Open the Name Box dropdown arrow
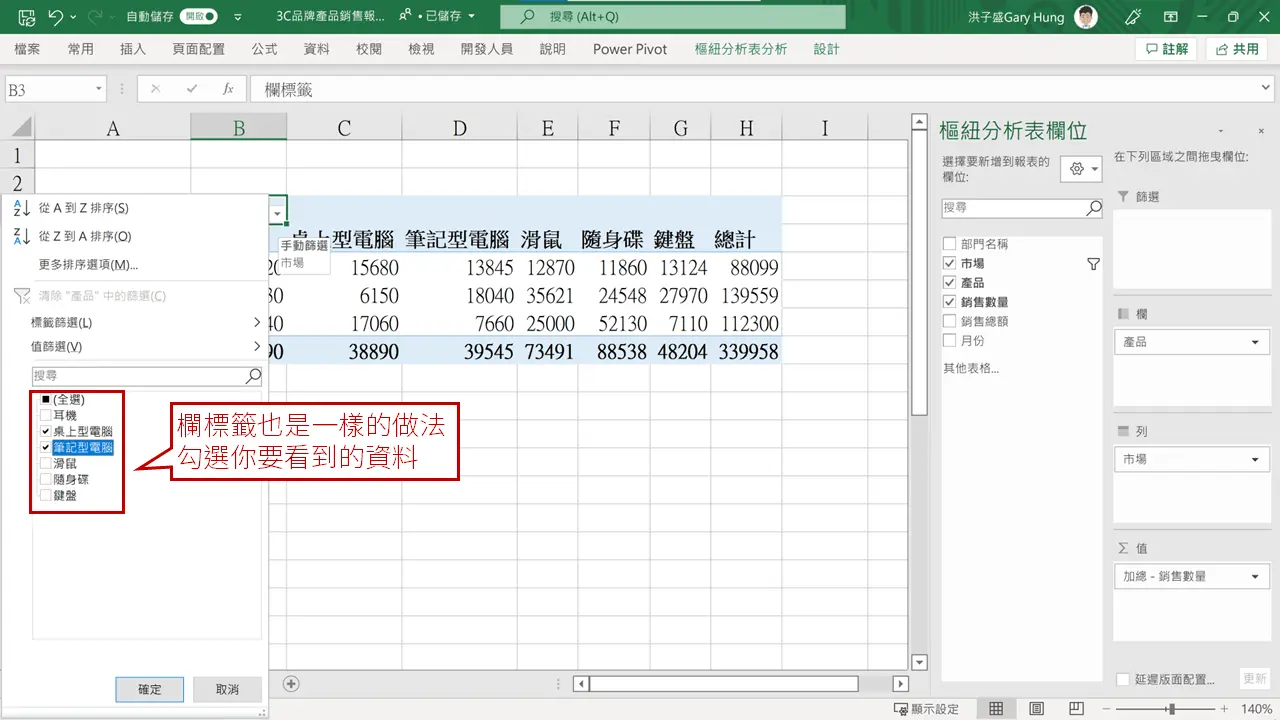The height and width of the screenshot is (720, 1280). pyautogui.click(x=99, y=89)
